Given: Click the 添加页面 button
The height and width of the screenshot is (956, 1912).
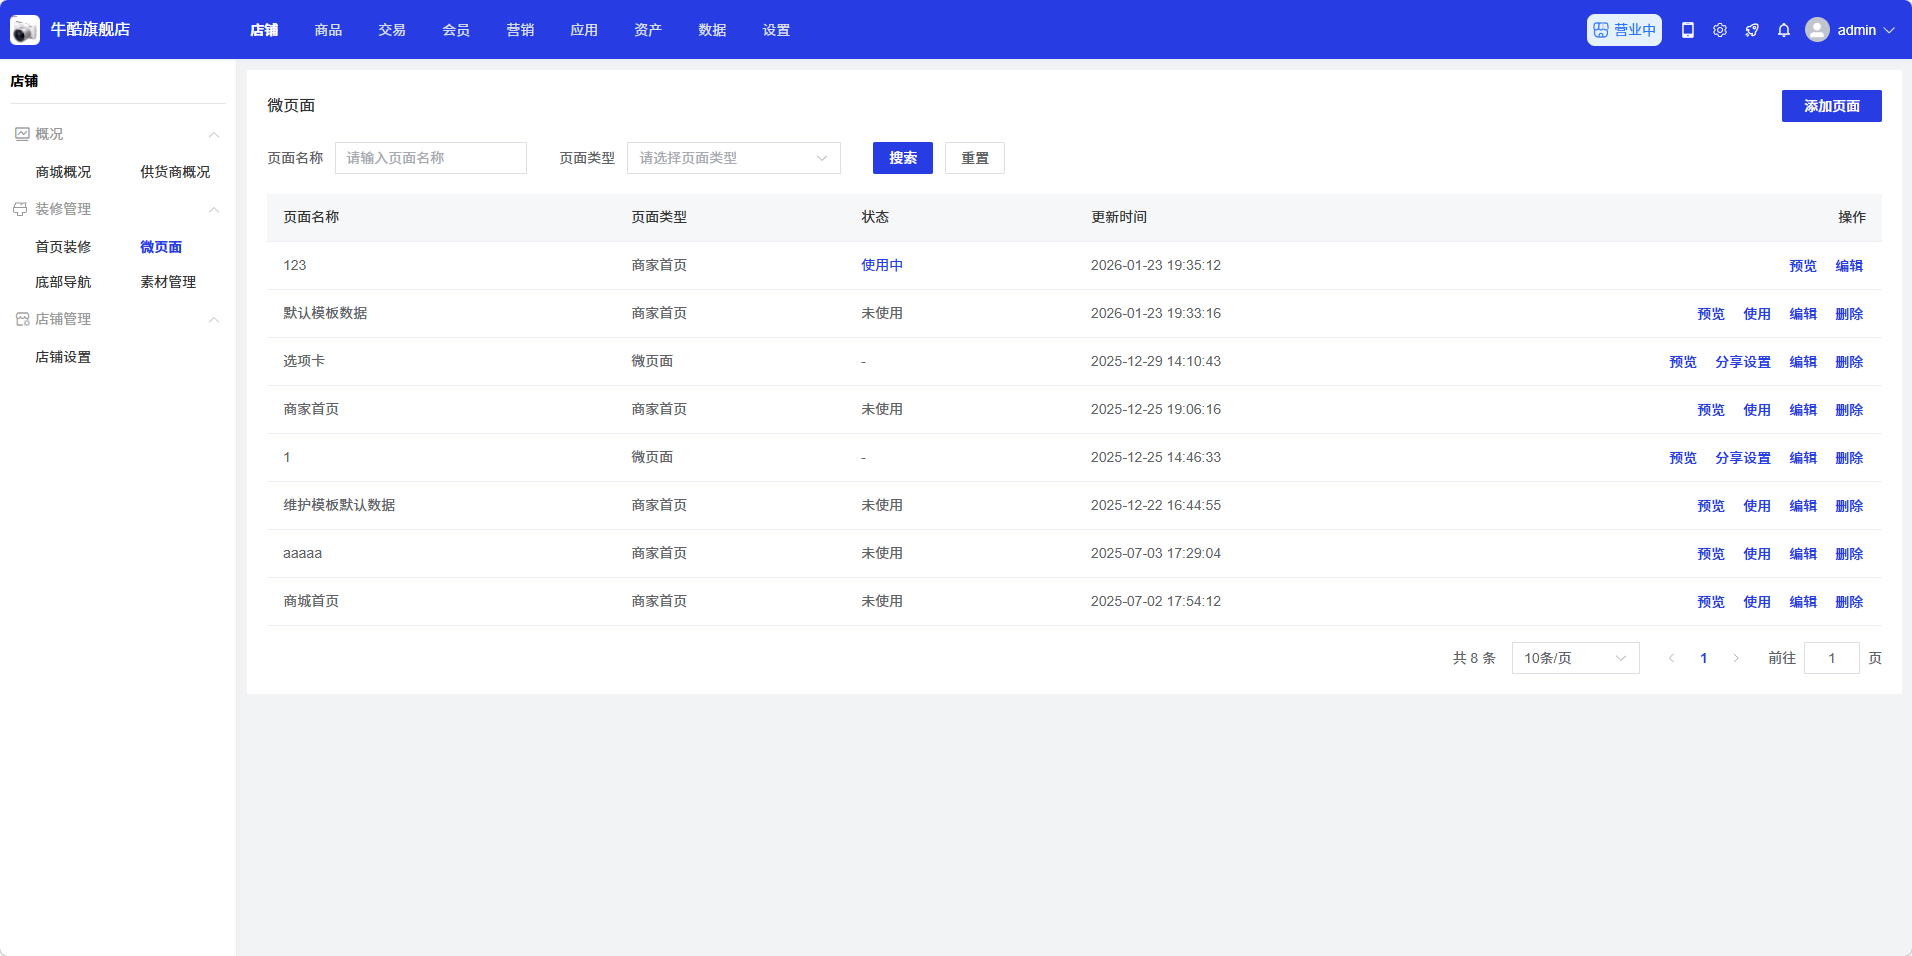Looking at the screenshot, I should click(x=1831, y=106).
